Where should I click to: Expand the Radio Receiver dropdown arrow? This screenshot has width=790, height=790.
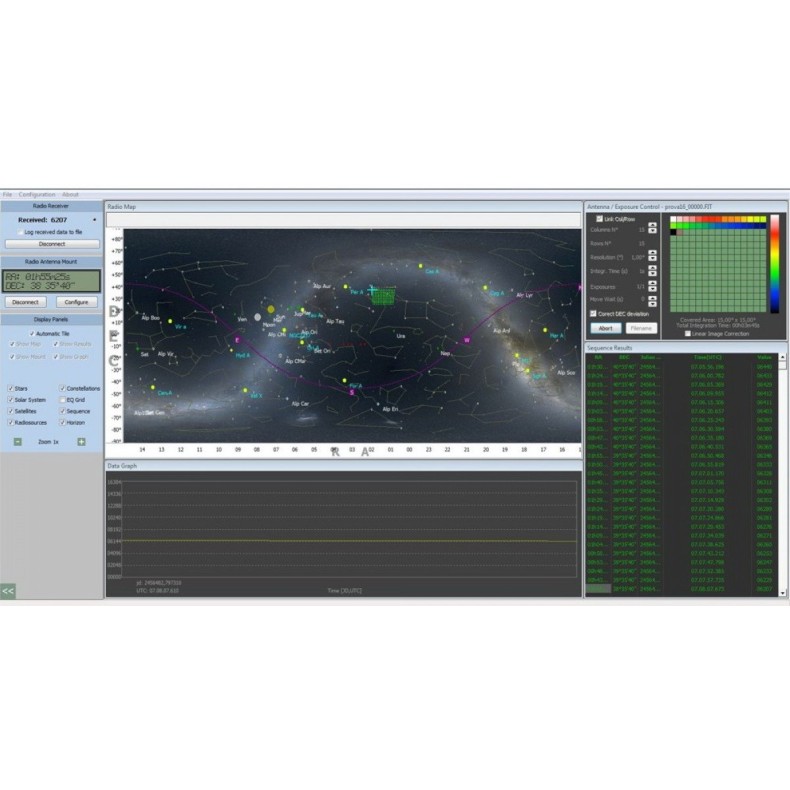pos(95,219)
